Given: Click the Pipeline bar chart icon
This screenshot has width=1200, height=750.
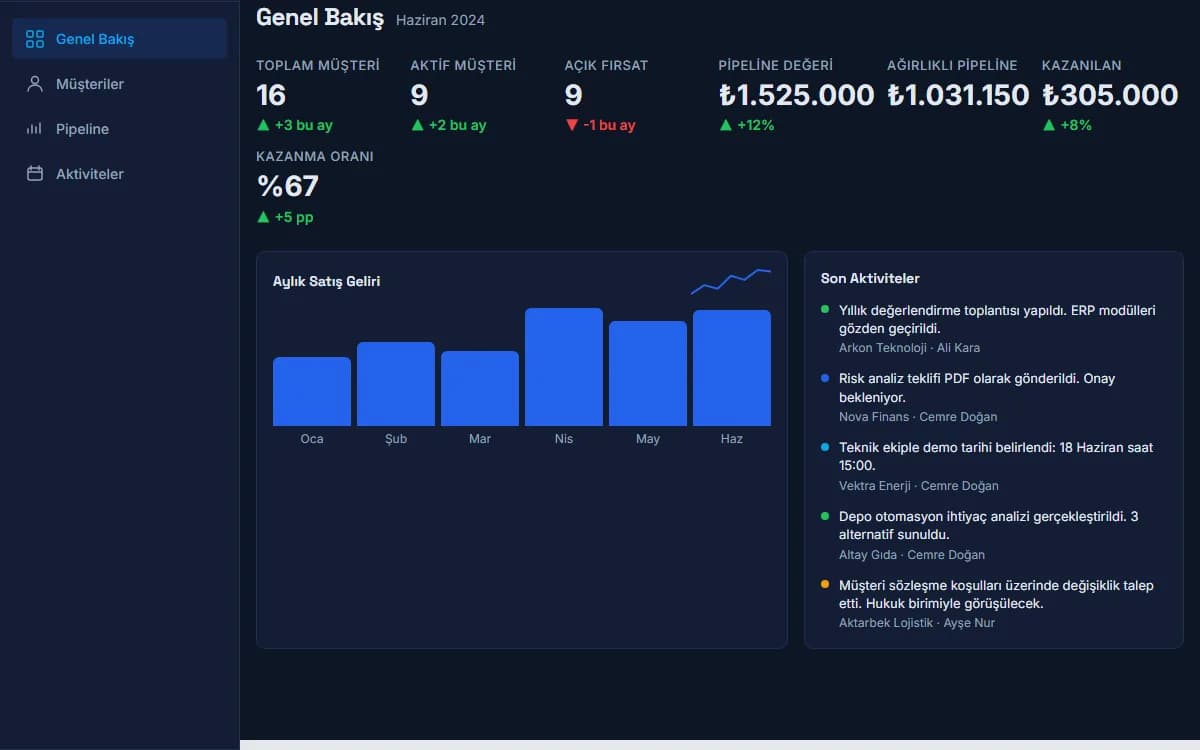Looking at the screenshot, I should point(35,129).
